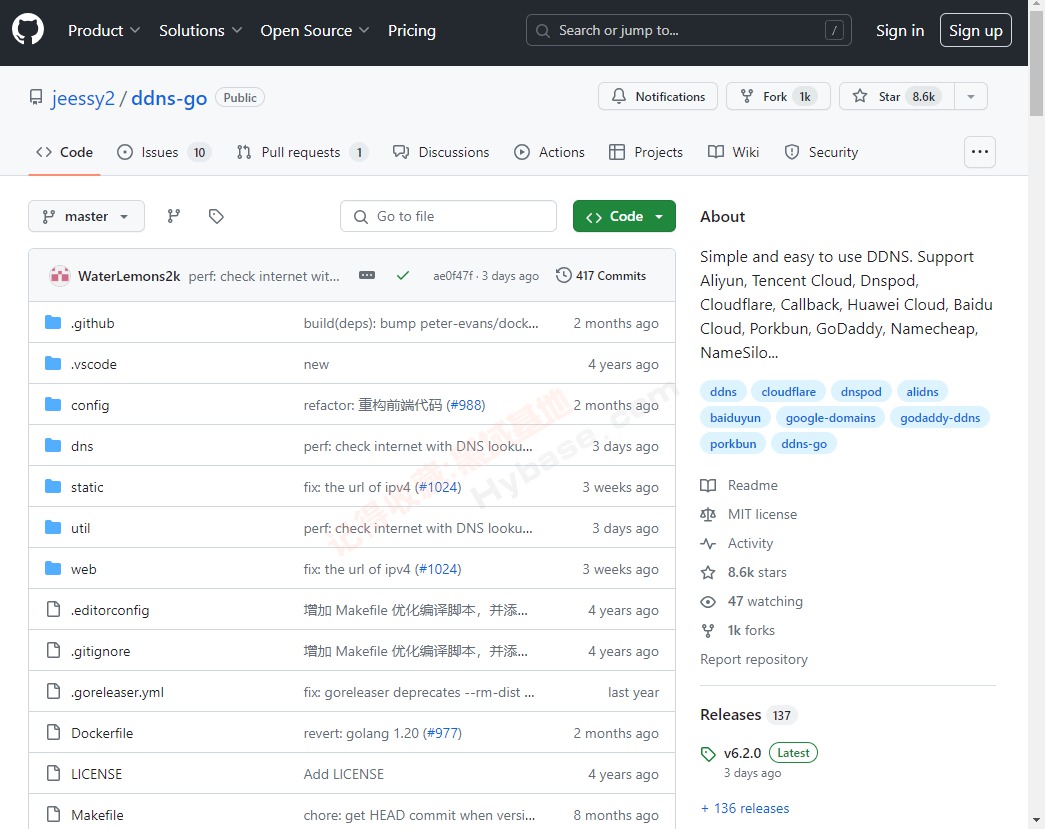Viewport: 1045px width, 829px height.
Task: Open the .gitignore file name
Action: click(x=101, y=651)
